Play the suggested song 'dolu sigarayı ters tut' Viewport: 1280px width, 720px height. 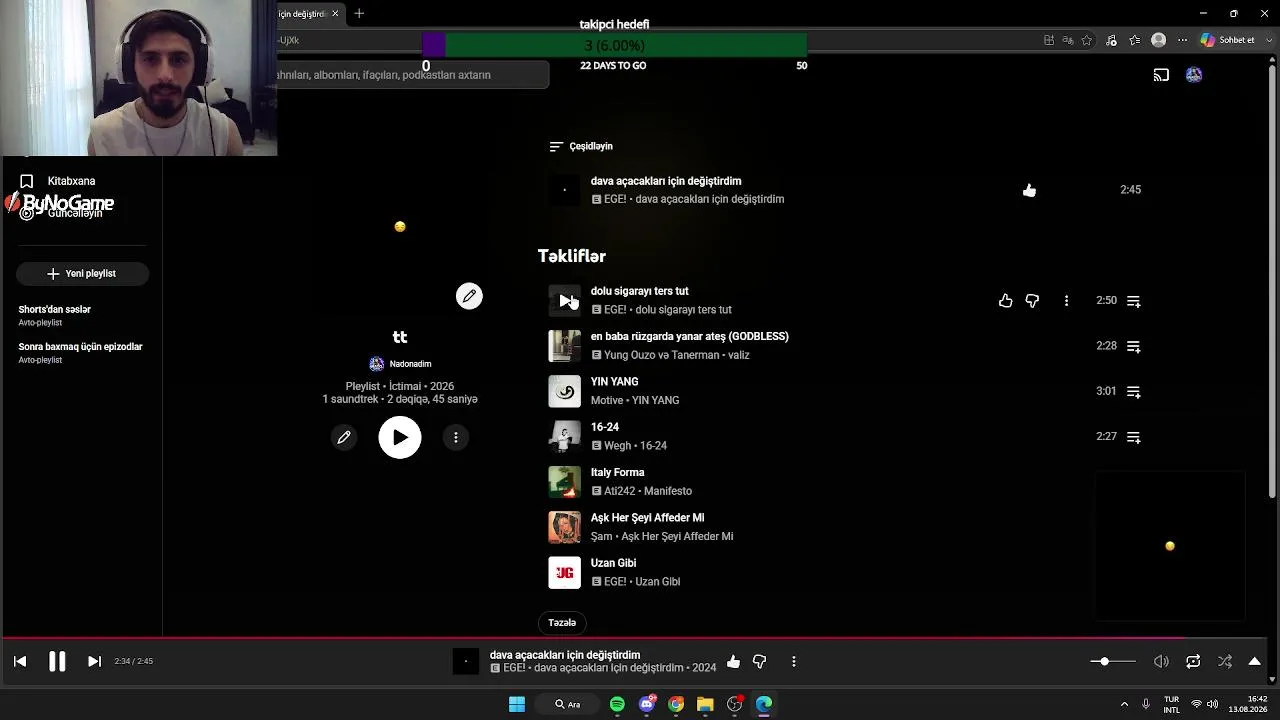tap(564, 300)
